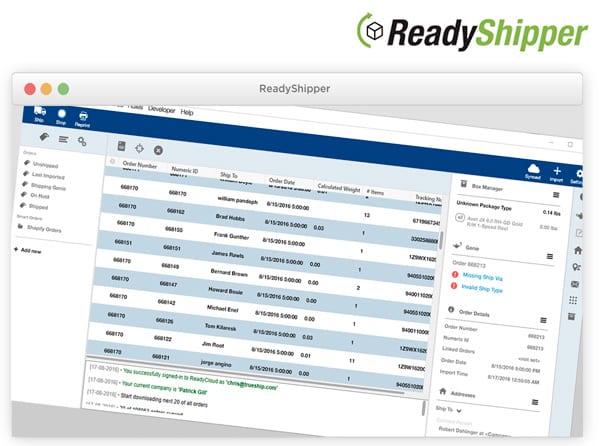Click the Addresses home icon in the panel header

(x=443, y=391)
